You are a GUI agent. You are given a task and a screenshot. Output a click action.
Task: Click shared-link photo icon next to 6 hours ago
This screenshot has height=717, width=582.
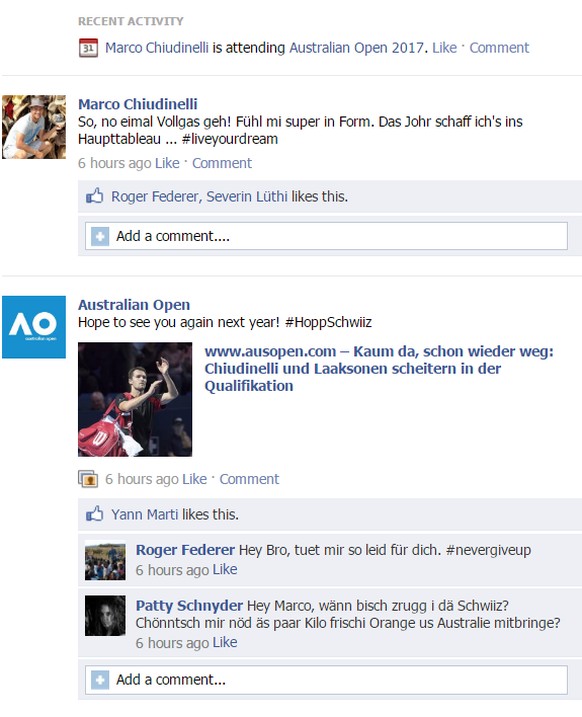(88, 479)
